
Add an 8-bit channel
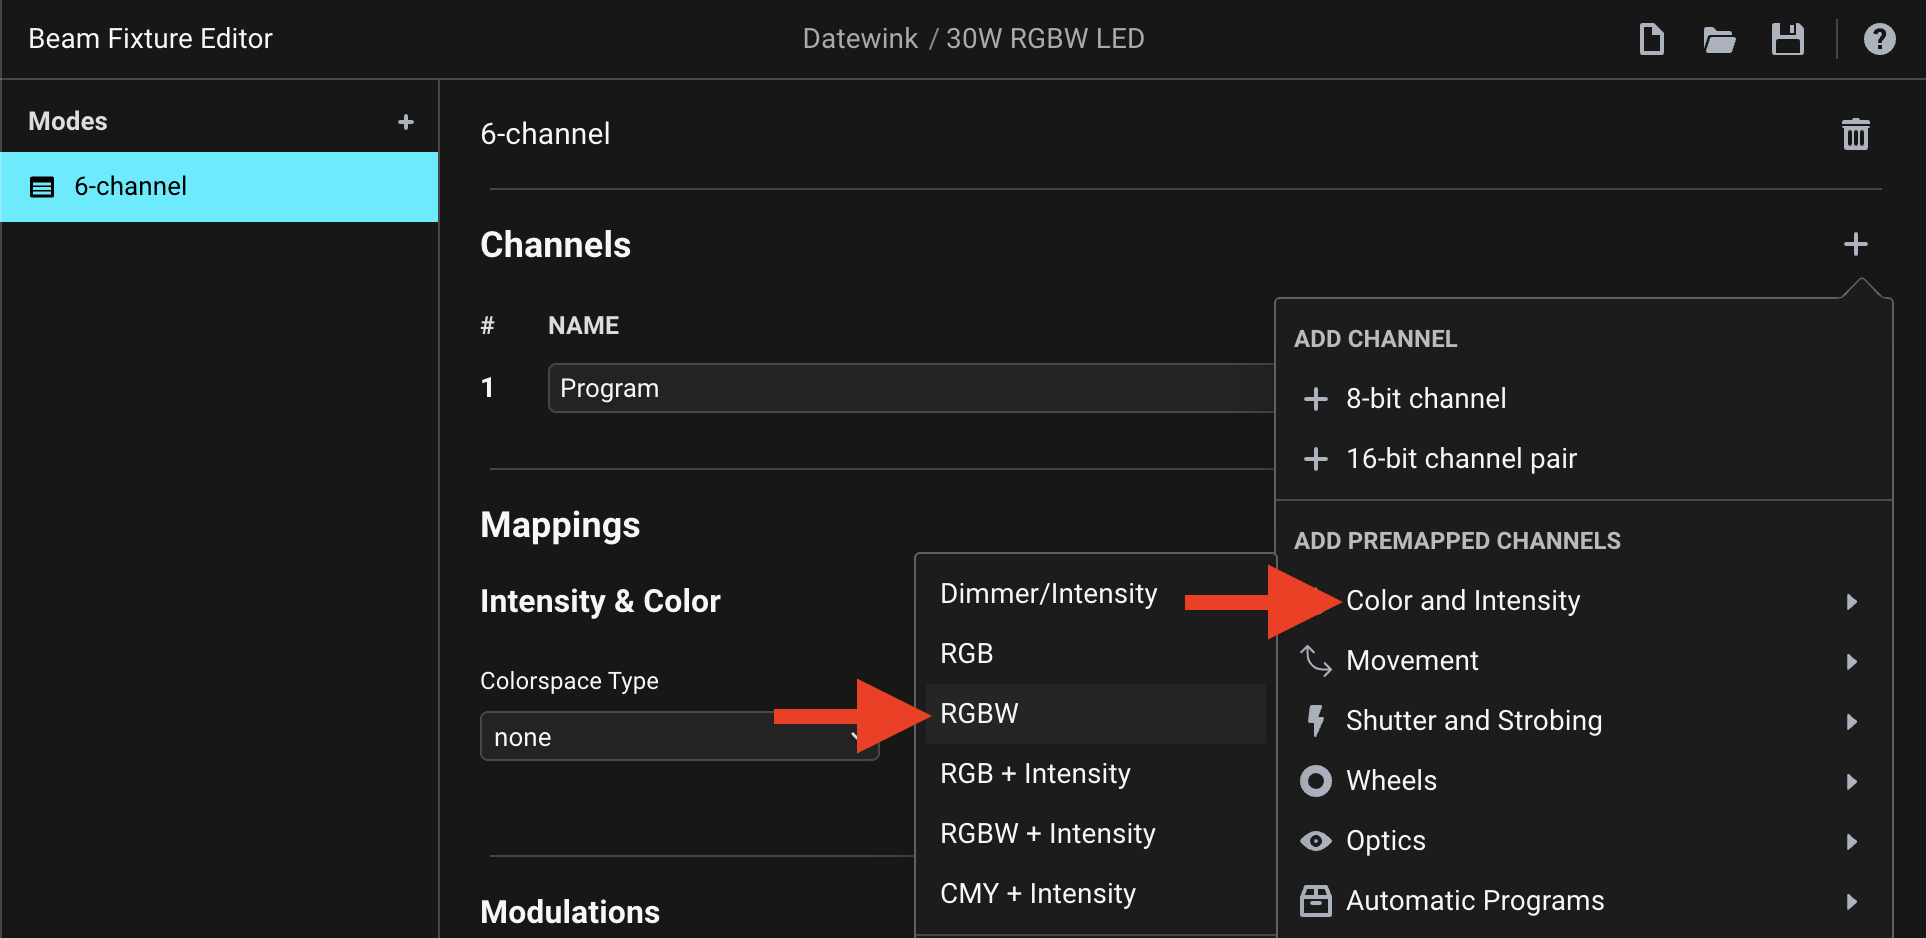[1425, 399]
